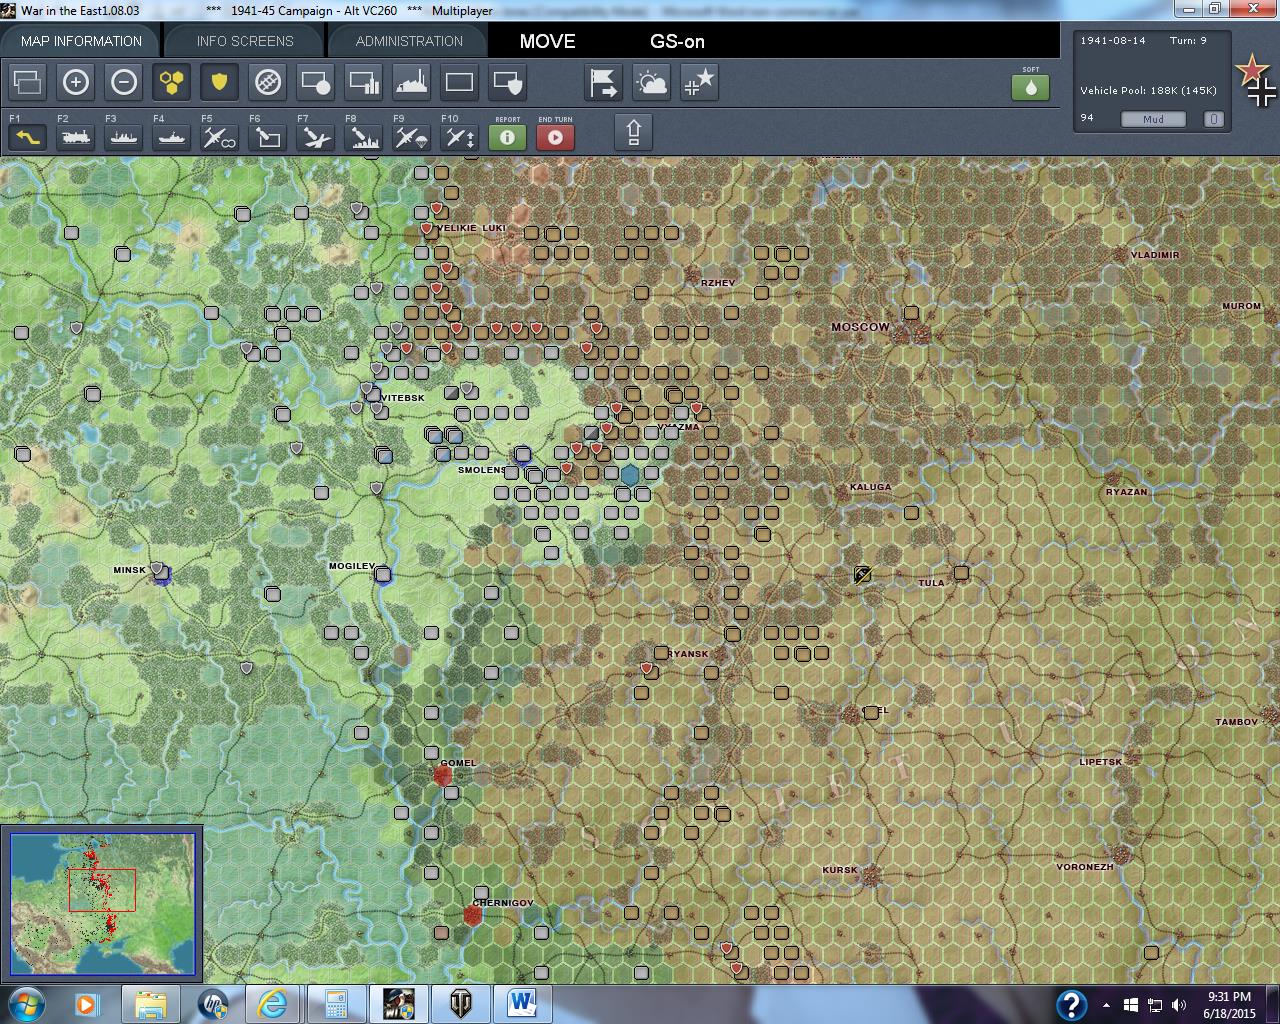The width and height of the screenshot is (1280, 1024).
Task: Click the blue hex southwest of Vyazma
Action: (x=630, y=475)
